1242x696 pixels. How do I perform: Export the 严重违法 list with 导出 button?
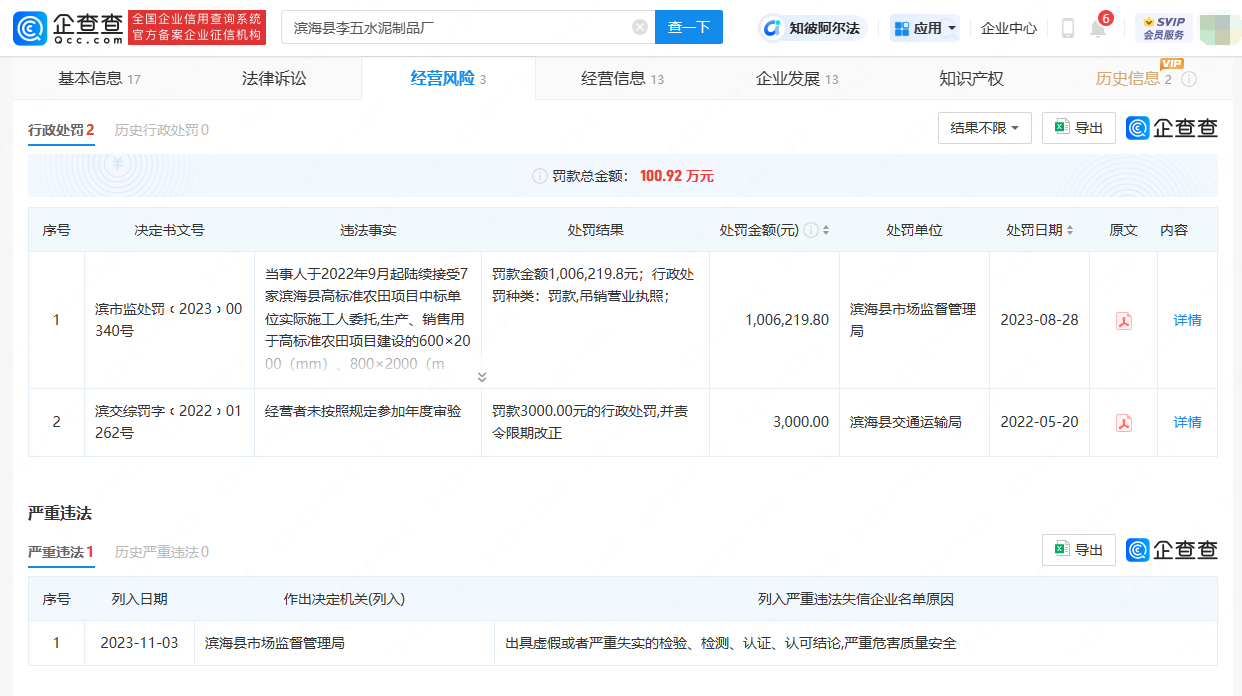click(x=1078, y=550)
